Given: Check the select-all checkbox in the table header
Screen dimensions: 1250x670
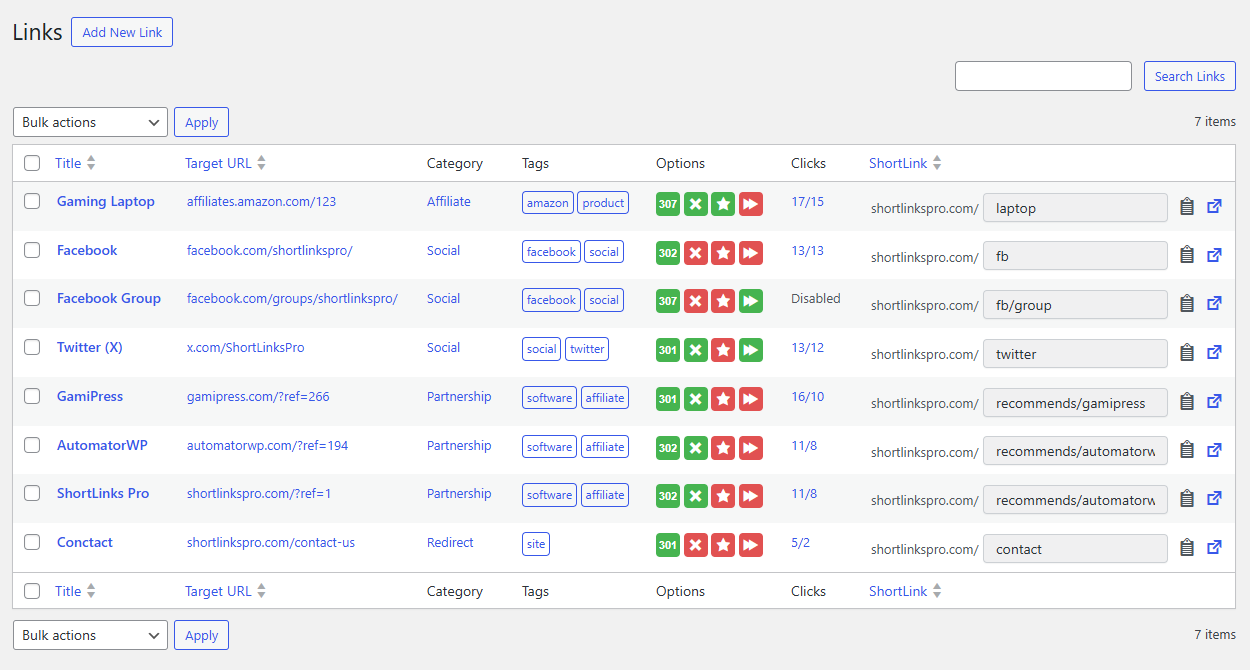Looking at the screenshot, I should (x=31, y=162).
